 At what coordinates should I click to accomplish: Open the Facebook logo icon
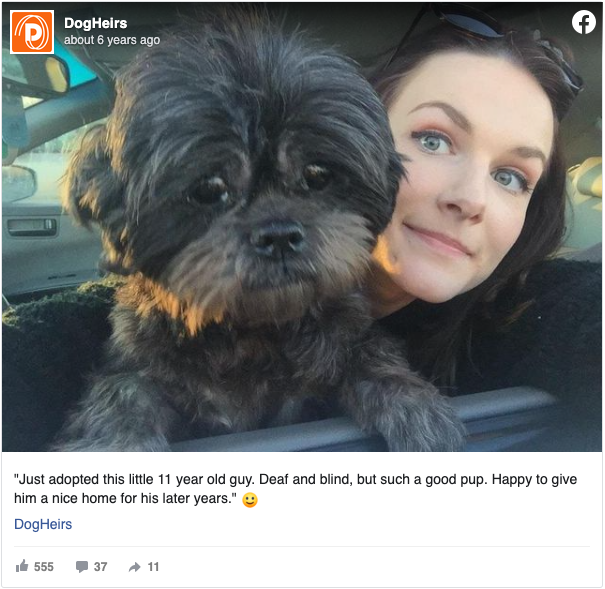[583, 22]
